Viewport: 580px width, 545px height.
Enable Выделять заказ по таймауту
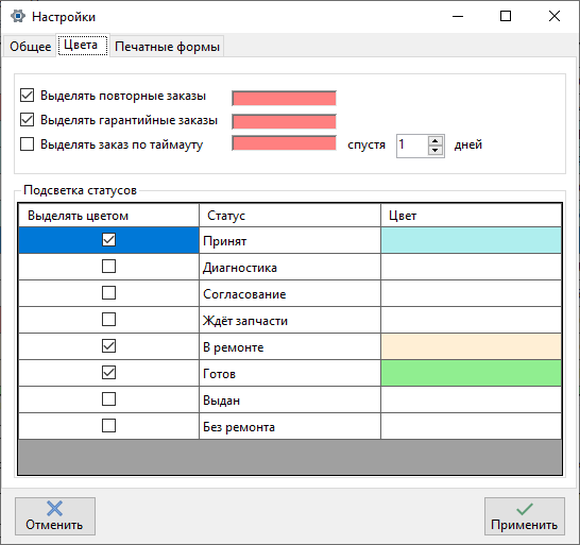[27, 144]
